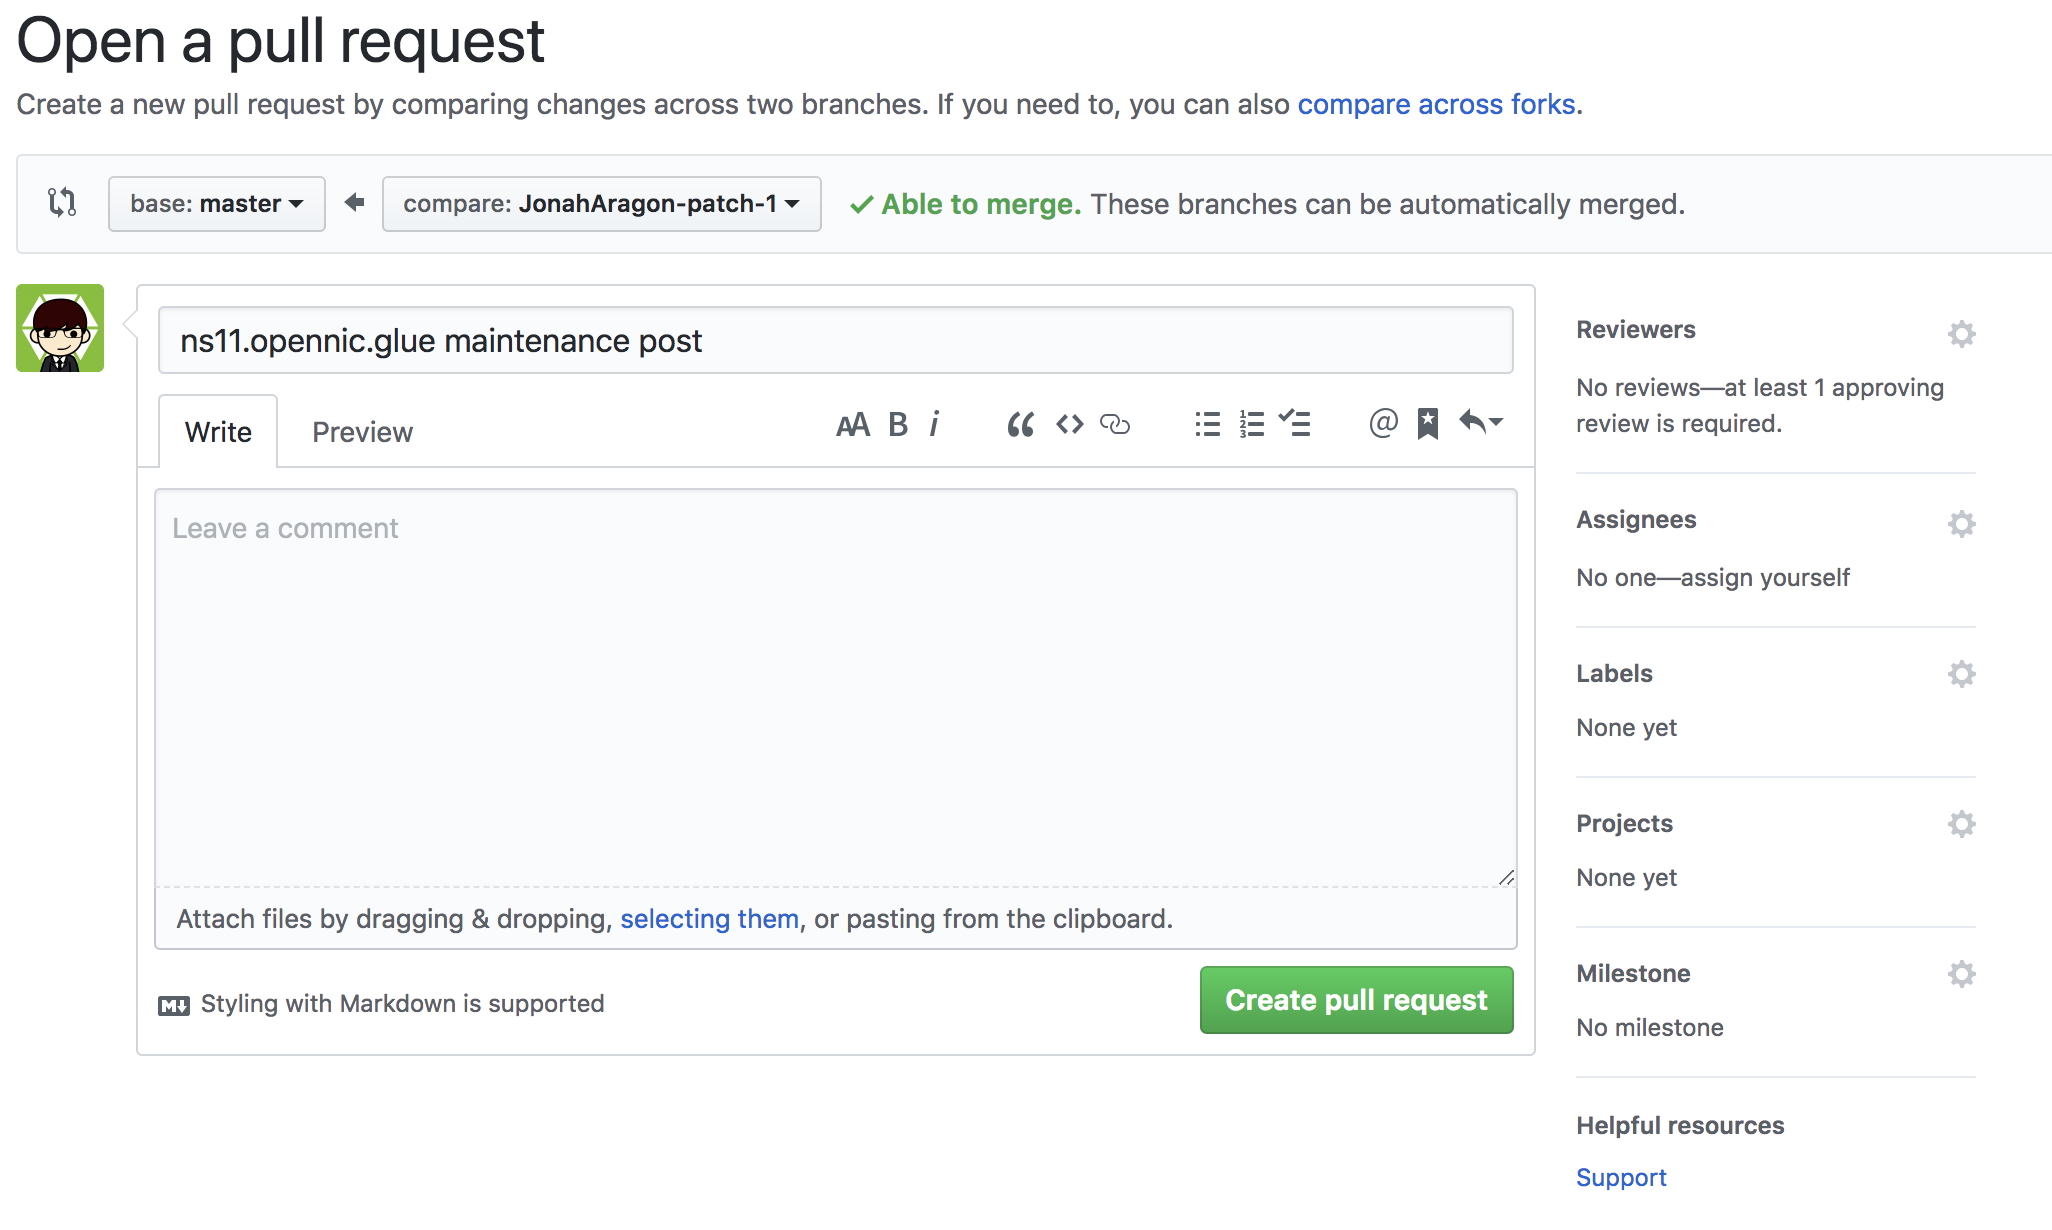Screen dimensions: 2052x1230
Task: Add a numbered list
Action: click(1251, 425)
